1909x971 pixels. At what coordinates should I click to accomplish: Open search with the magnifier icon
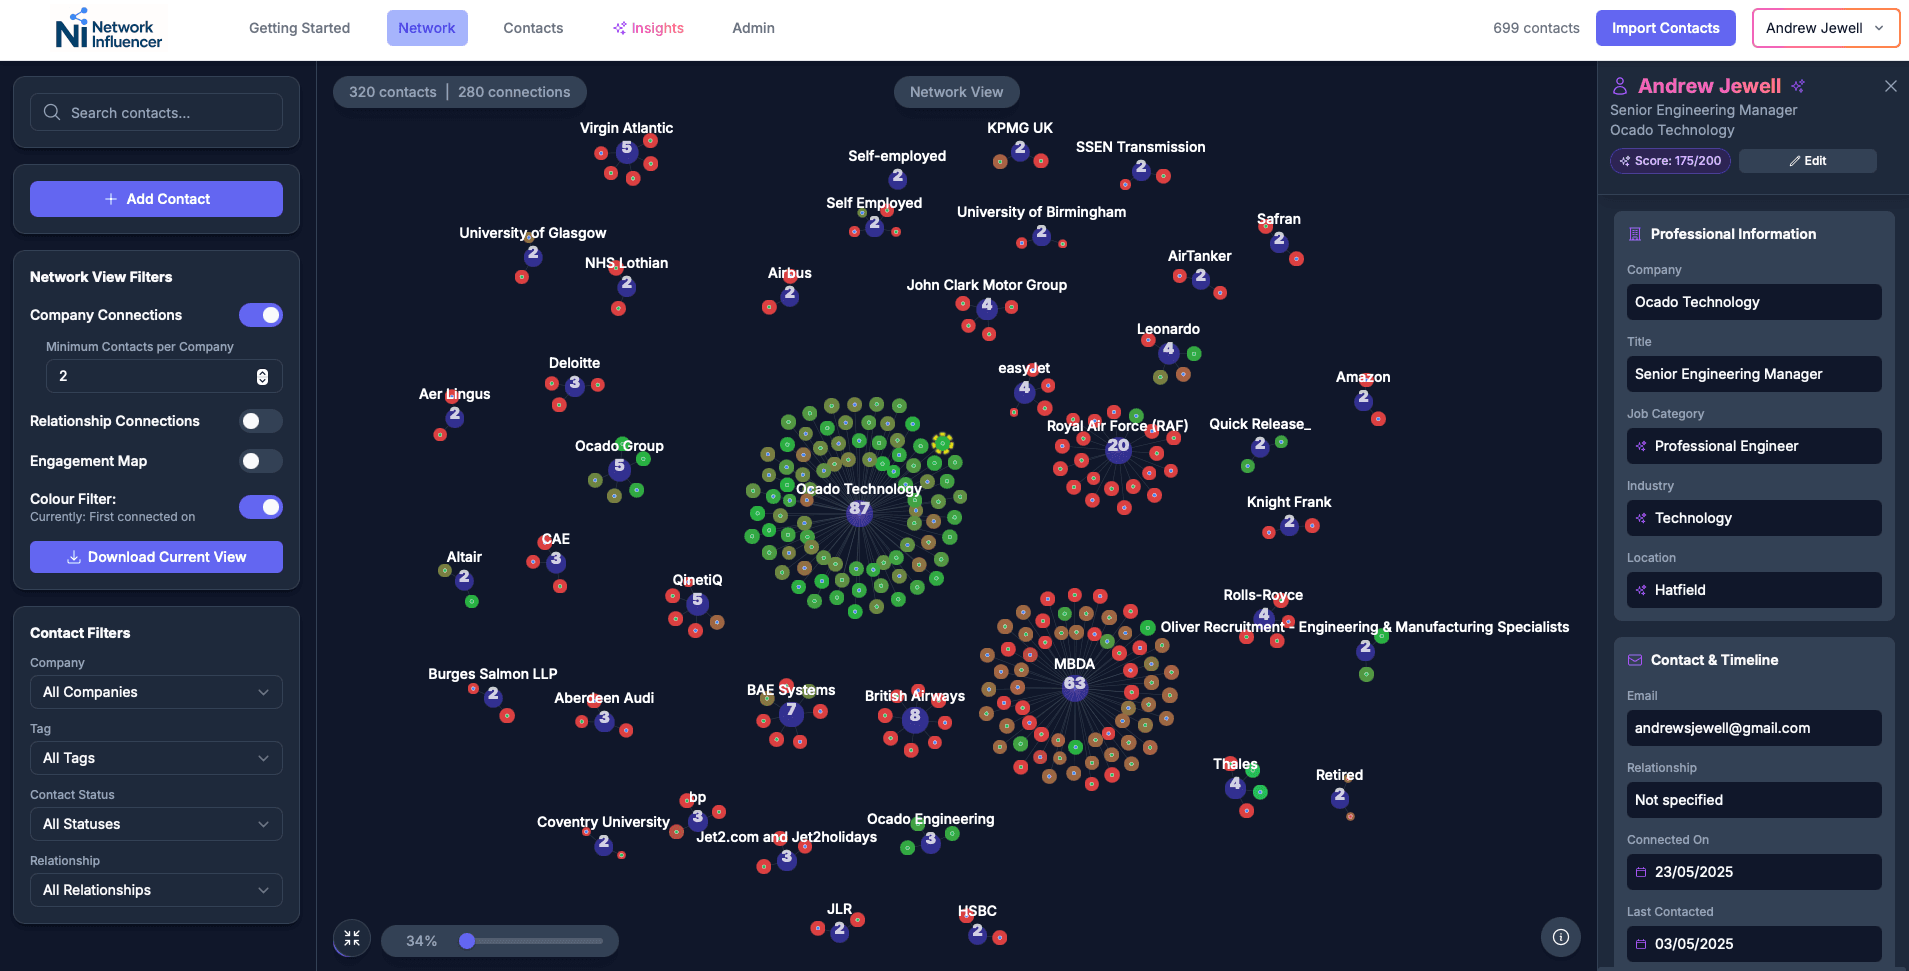pyautogui.click(x=53, y=112)
